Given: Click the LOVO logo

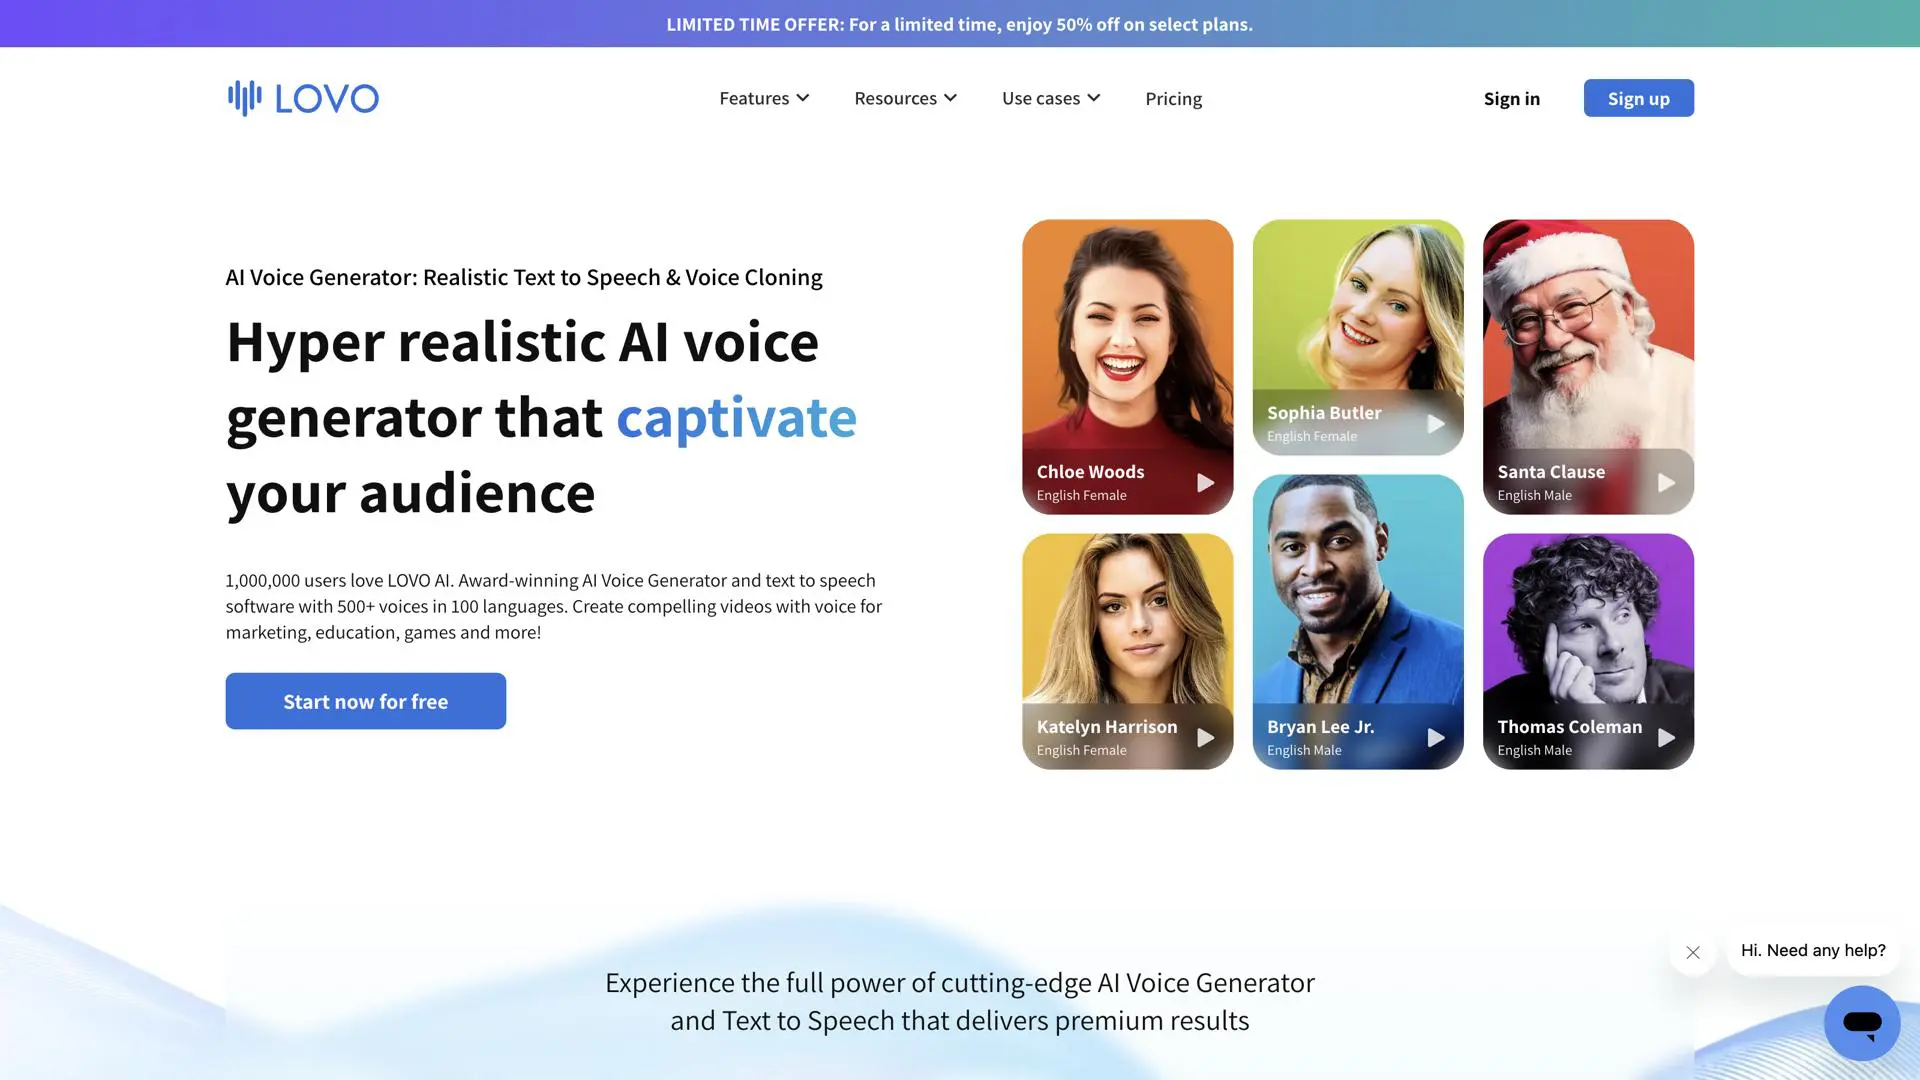Looking at the screenshot, I should [303, 98].
